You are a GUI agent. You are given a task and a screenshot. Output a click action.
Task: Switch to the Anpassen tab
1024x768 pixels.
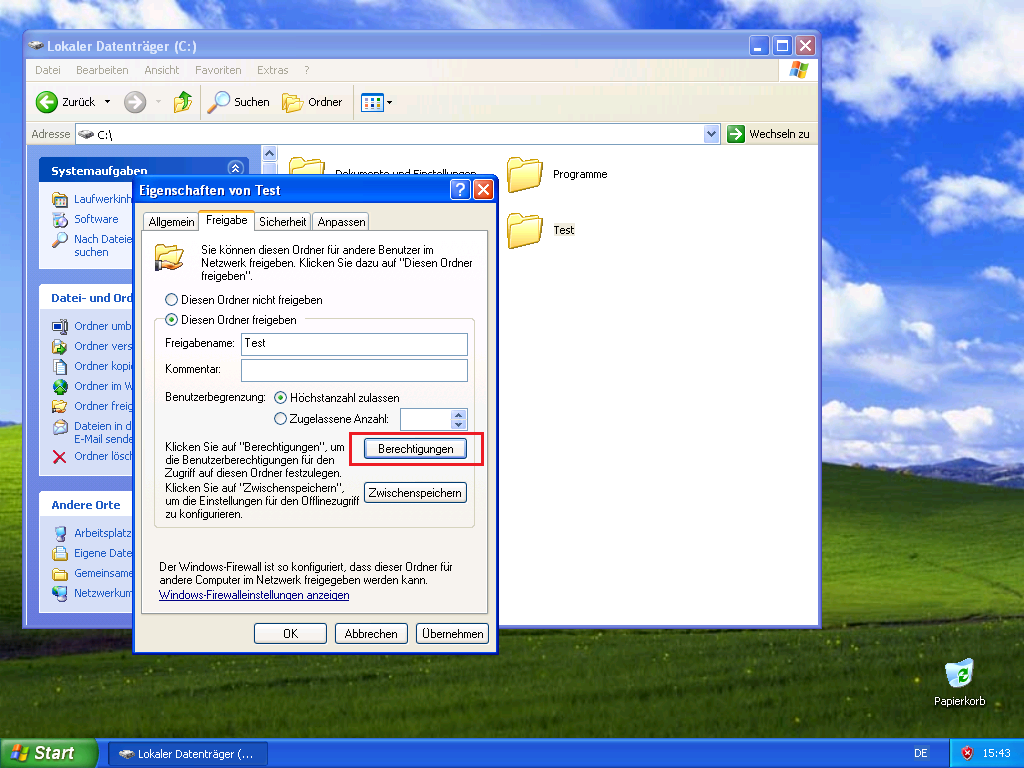click(341, 222)
